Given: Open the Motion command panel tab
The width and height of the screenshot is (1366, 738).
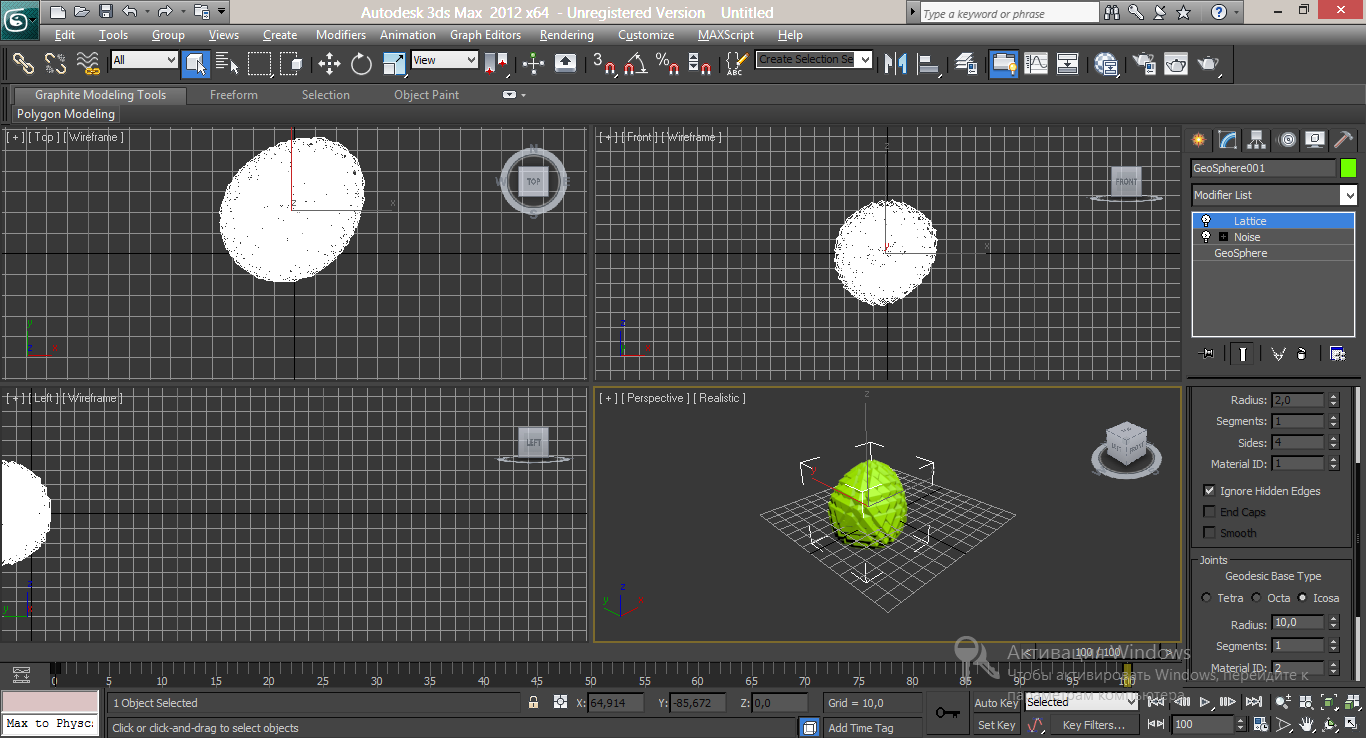Looking at the screenshot, I should (x=1287, y=140).
